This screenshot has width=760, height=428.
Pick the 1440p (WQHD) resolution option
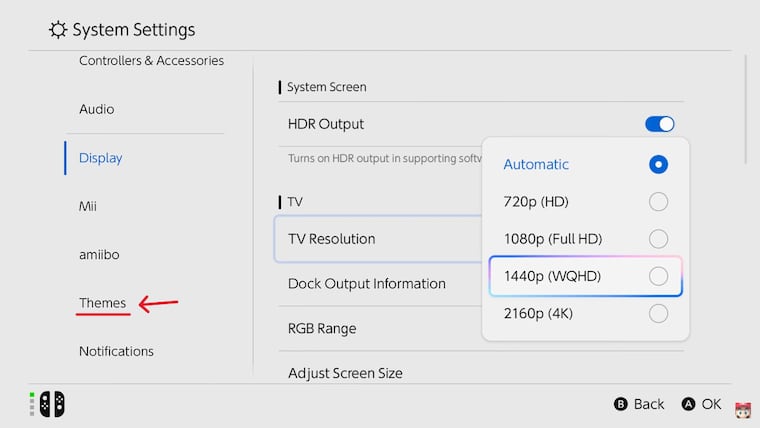click(658, 277)
